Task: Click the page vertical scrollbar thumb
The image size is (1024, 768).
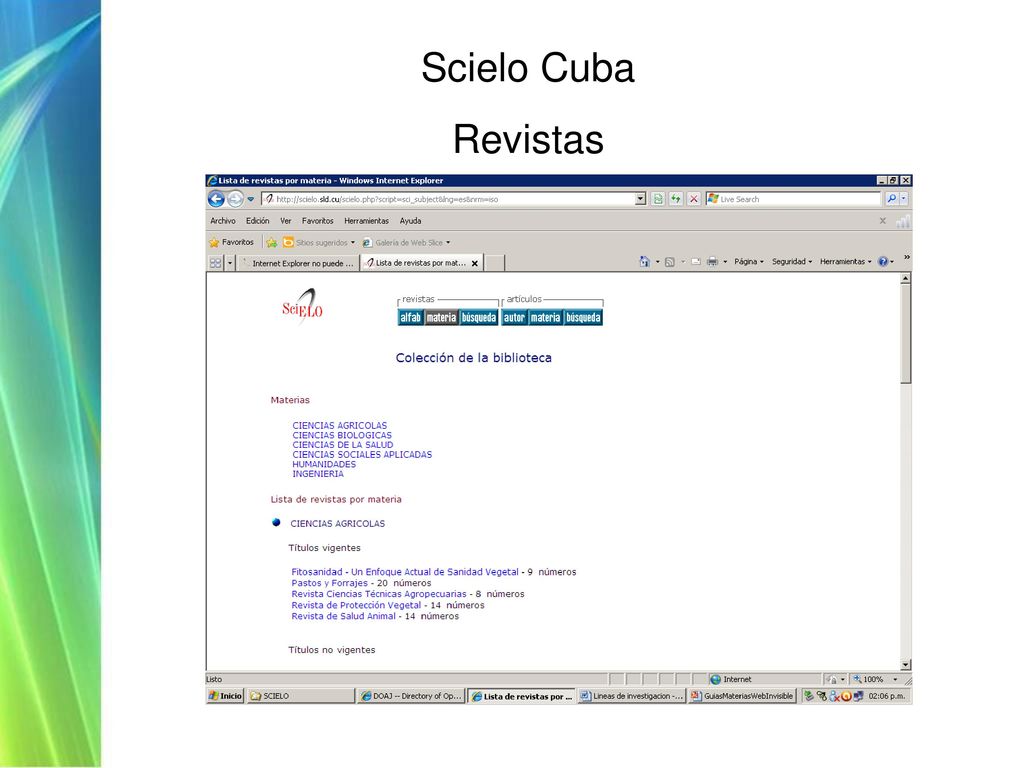Action: (905, 334)
